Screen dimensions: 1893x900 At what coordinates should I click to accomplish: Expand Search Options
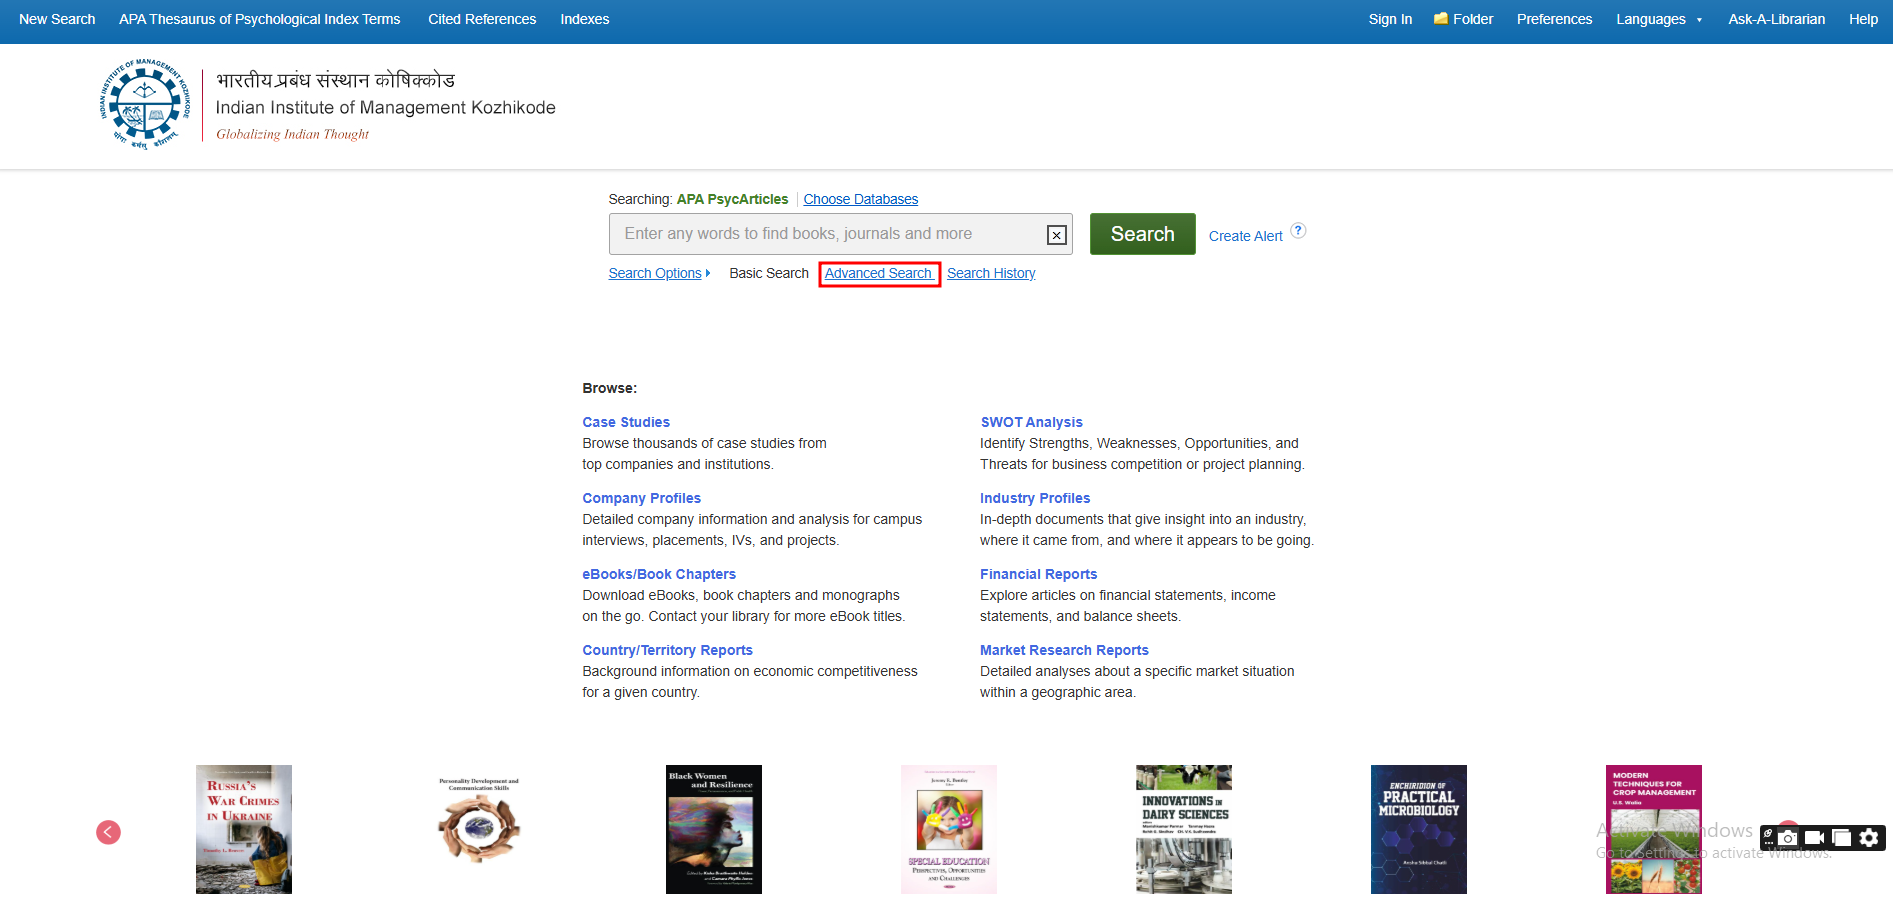[658, 273]
